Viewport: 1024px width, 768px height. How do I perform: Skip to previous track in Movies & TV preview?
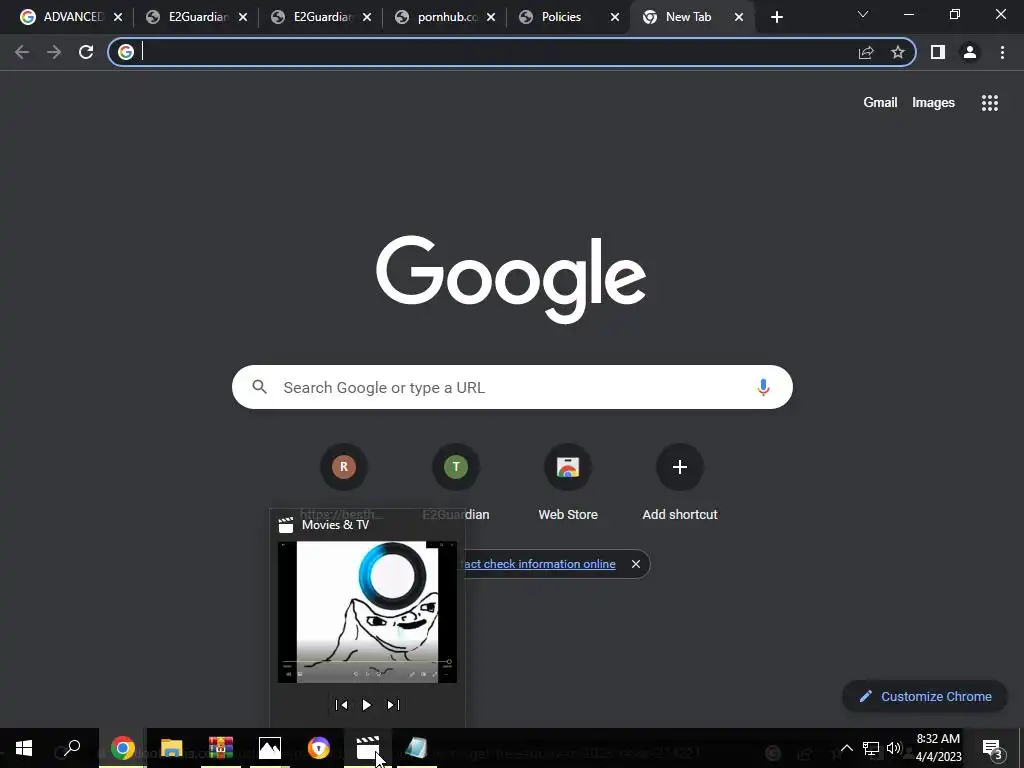click(341, 705)
